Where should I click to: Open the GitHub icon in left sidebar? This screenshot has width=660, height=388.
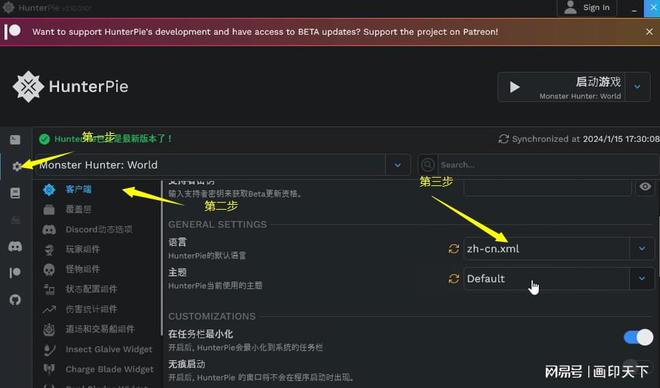click(x=15, y=300)
